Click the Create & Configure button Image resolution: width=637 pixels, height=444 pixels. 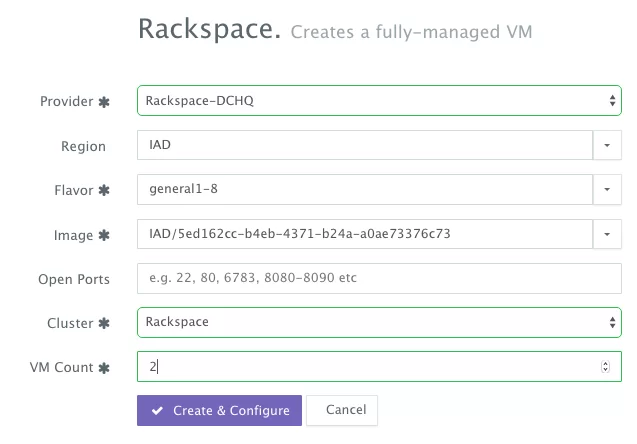coord(219,410)
